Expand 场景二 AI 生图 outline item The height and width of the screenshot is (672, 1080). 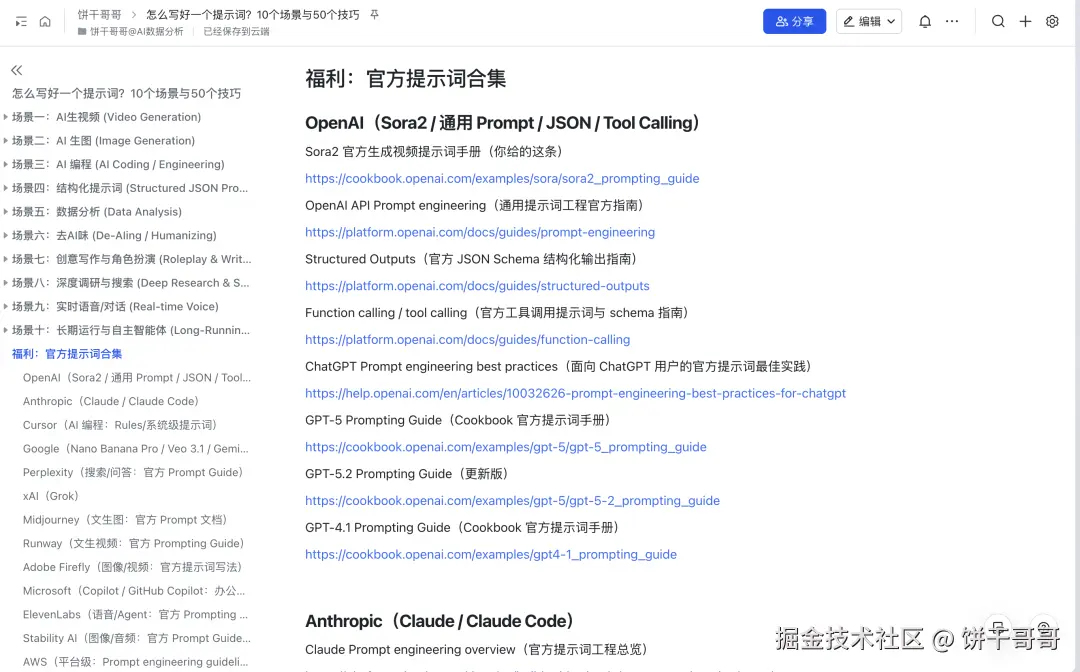pyautogui.click(x=6, y=140)
